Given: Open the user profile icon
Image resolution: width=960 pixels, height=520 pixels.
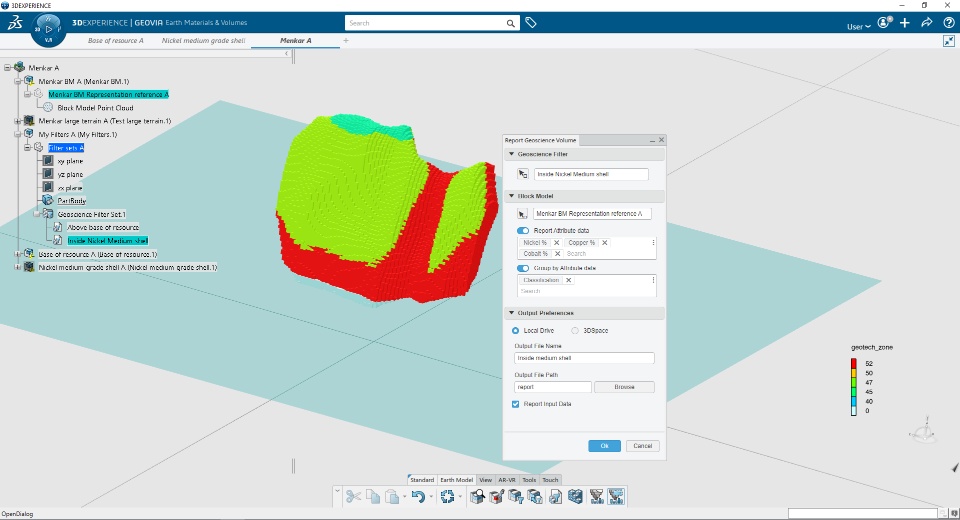Looking at the screenshot, I should [x=884, y=23].
